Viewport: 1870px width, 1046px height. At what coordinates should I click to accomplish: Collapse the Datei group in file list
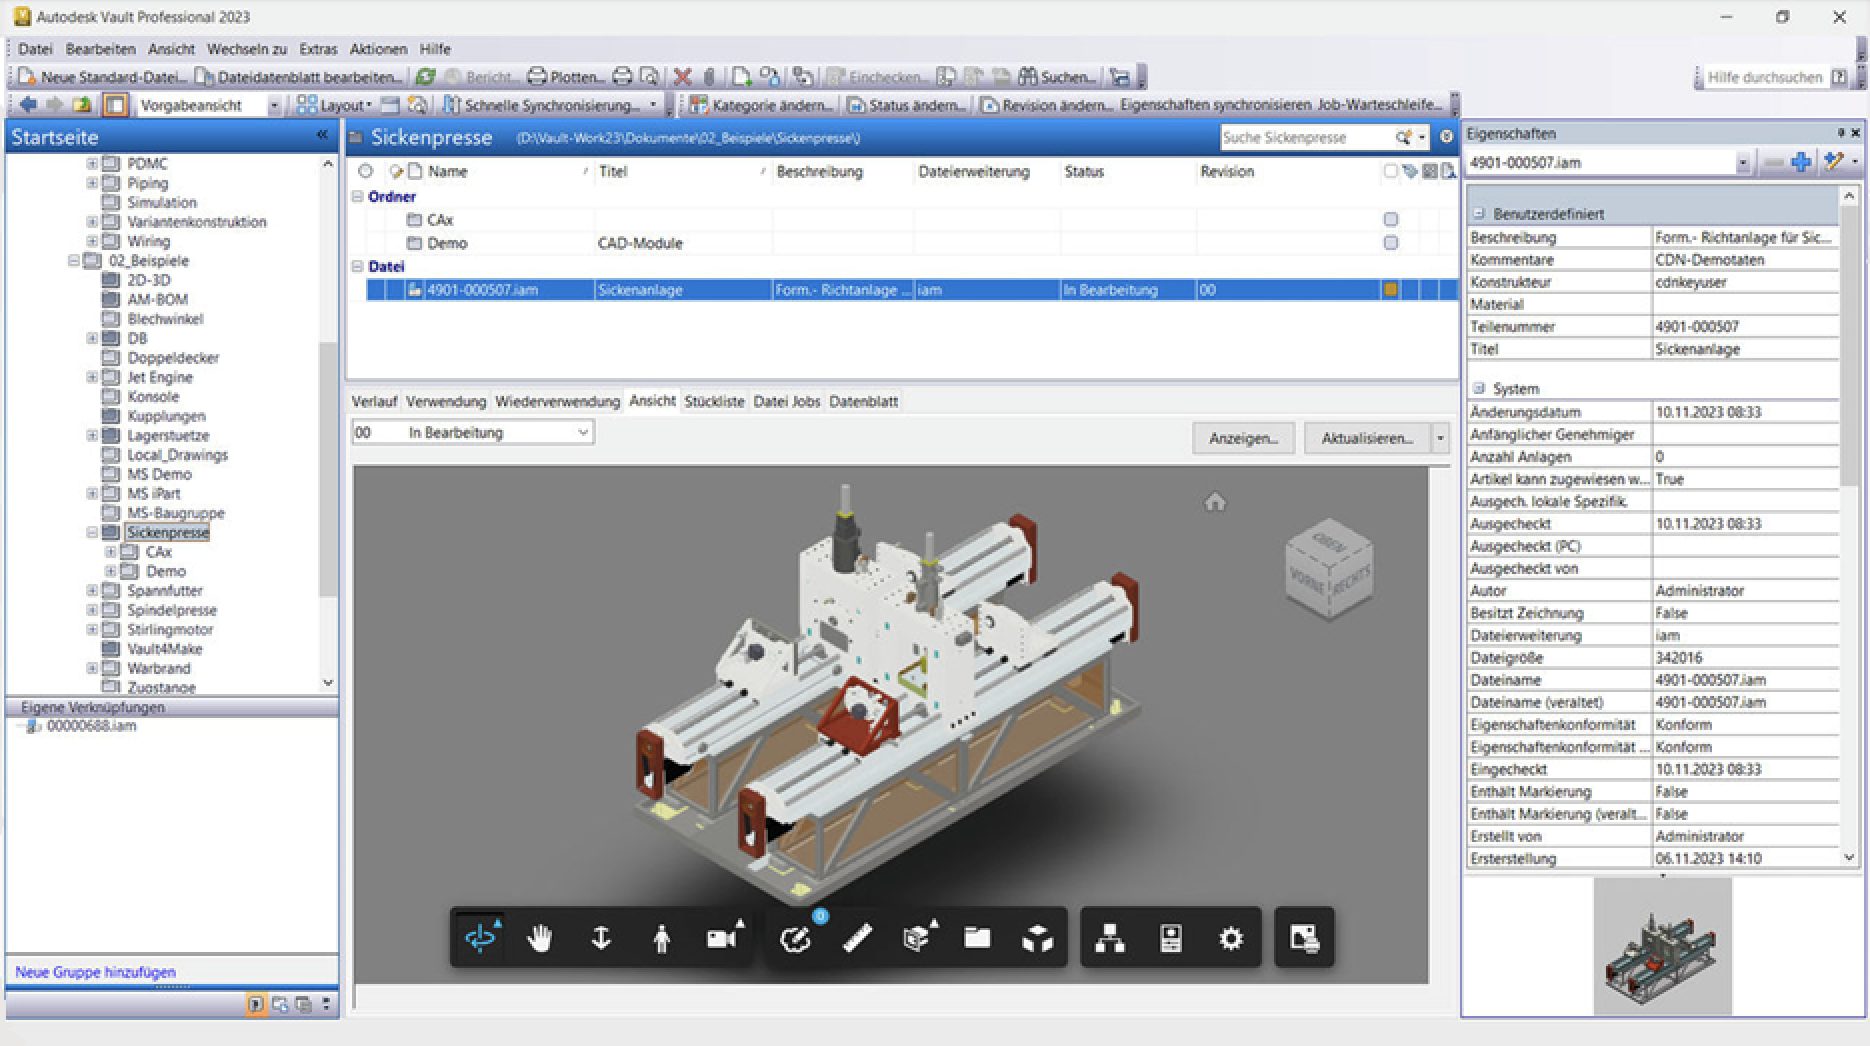point(357,267)
